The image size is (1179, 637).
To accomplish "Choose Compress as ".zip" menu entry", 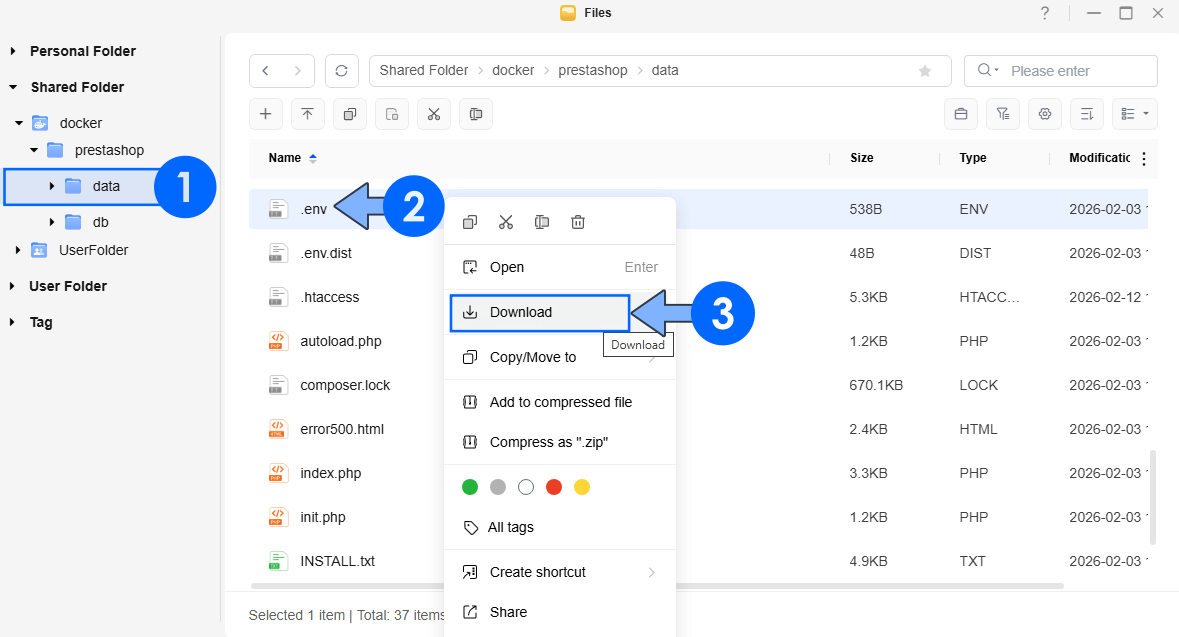I will point(549,442).
